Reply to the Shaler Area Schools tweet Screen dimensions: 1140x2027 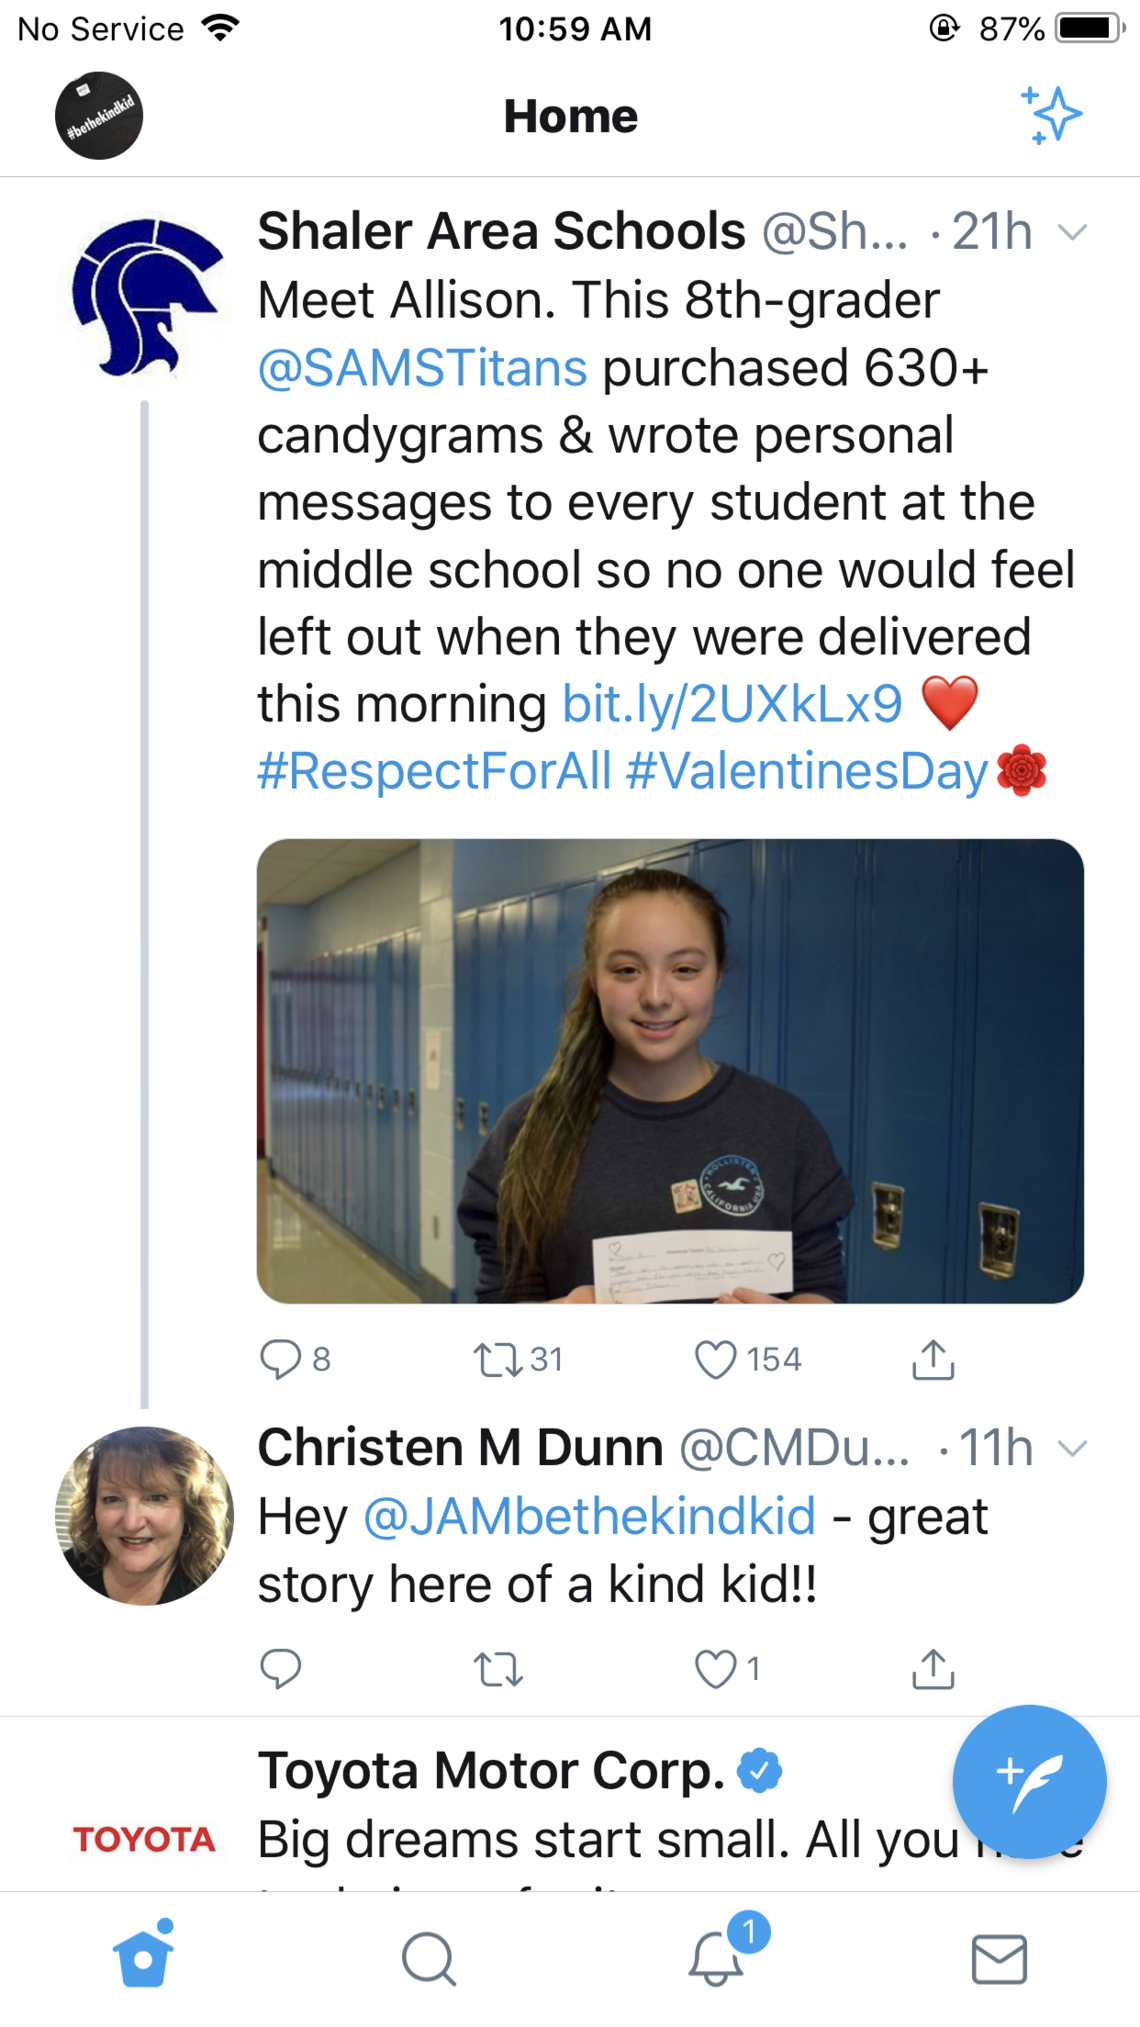point(281,1359)
